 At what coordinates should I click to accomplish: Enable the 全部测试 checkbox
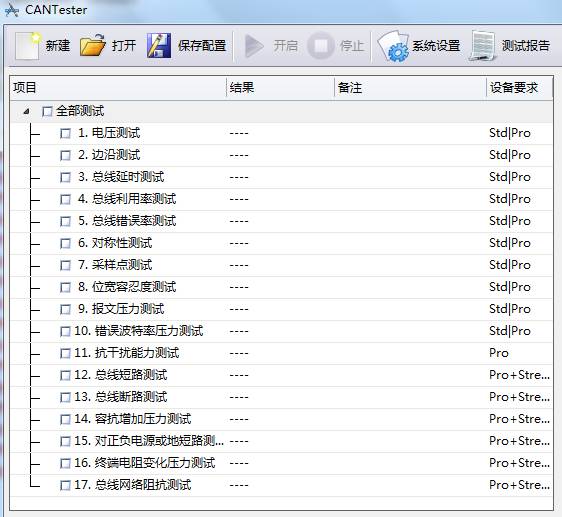coord(47,112)
